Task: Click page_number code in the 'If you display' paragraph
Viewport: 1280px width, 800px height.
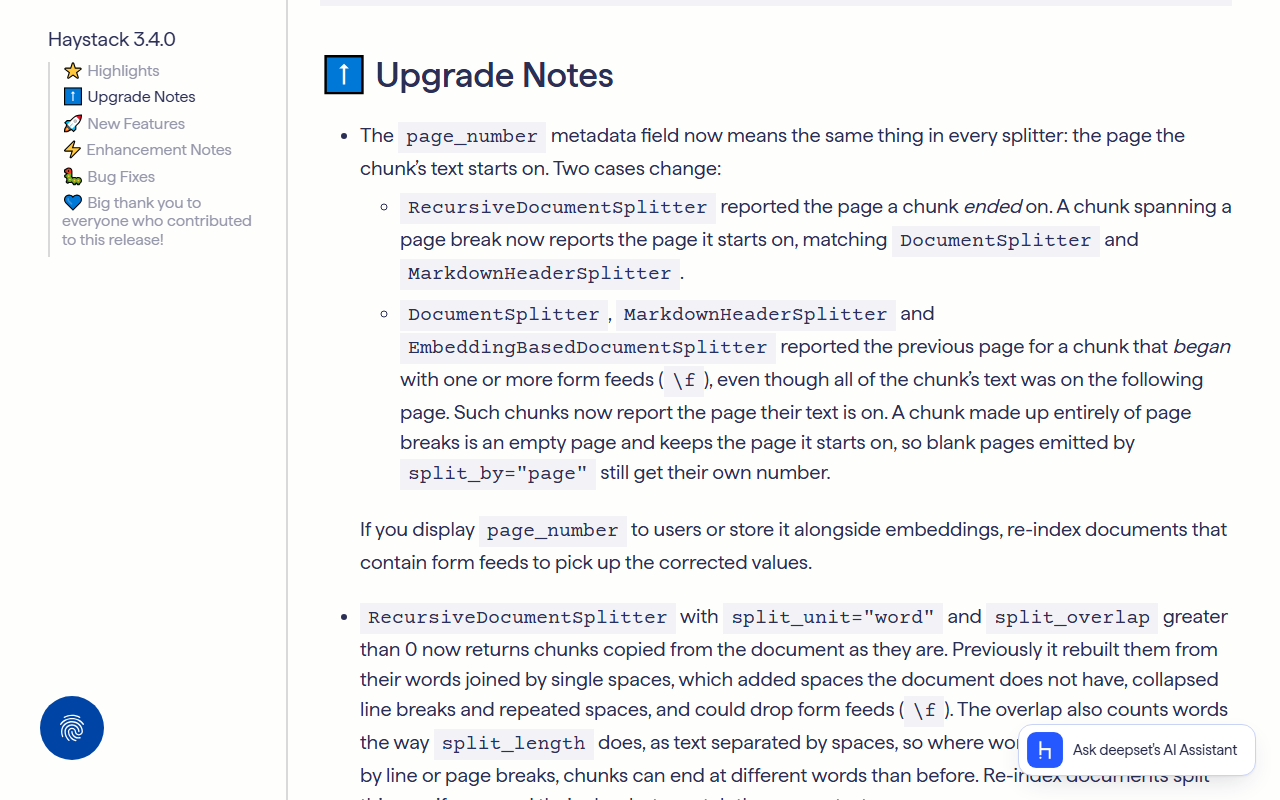Action: click(553, 530)
